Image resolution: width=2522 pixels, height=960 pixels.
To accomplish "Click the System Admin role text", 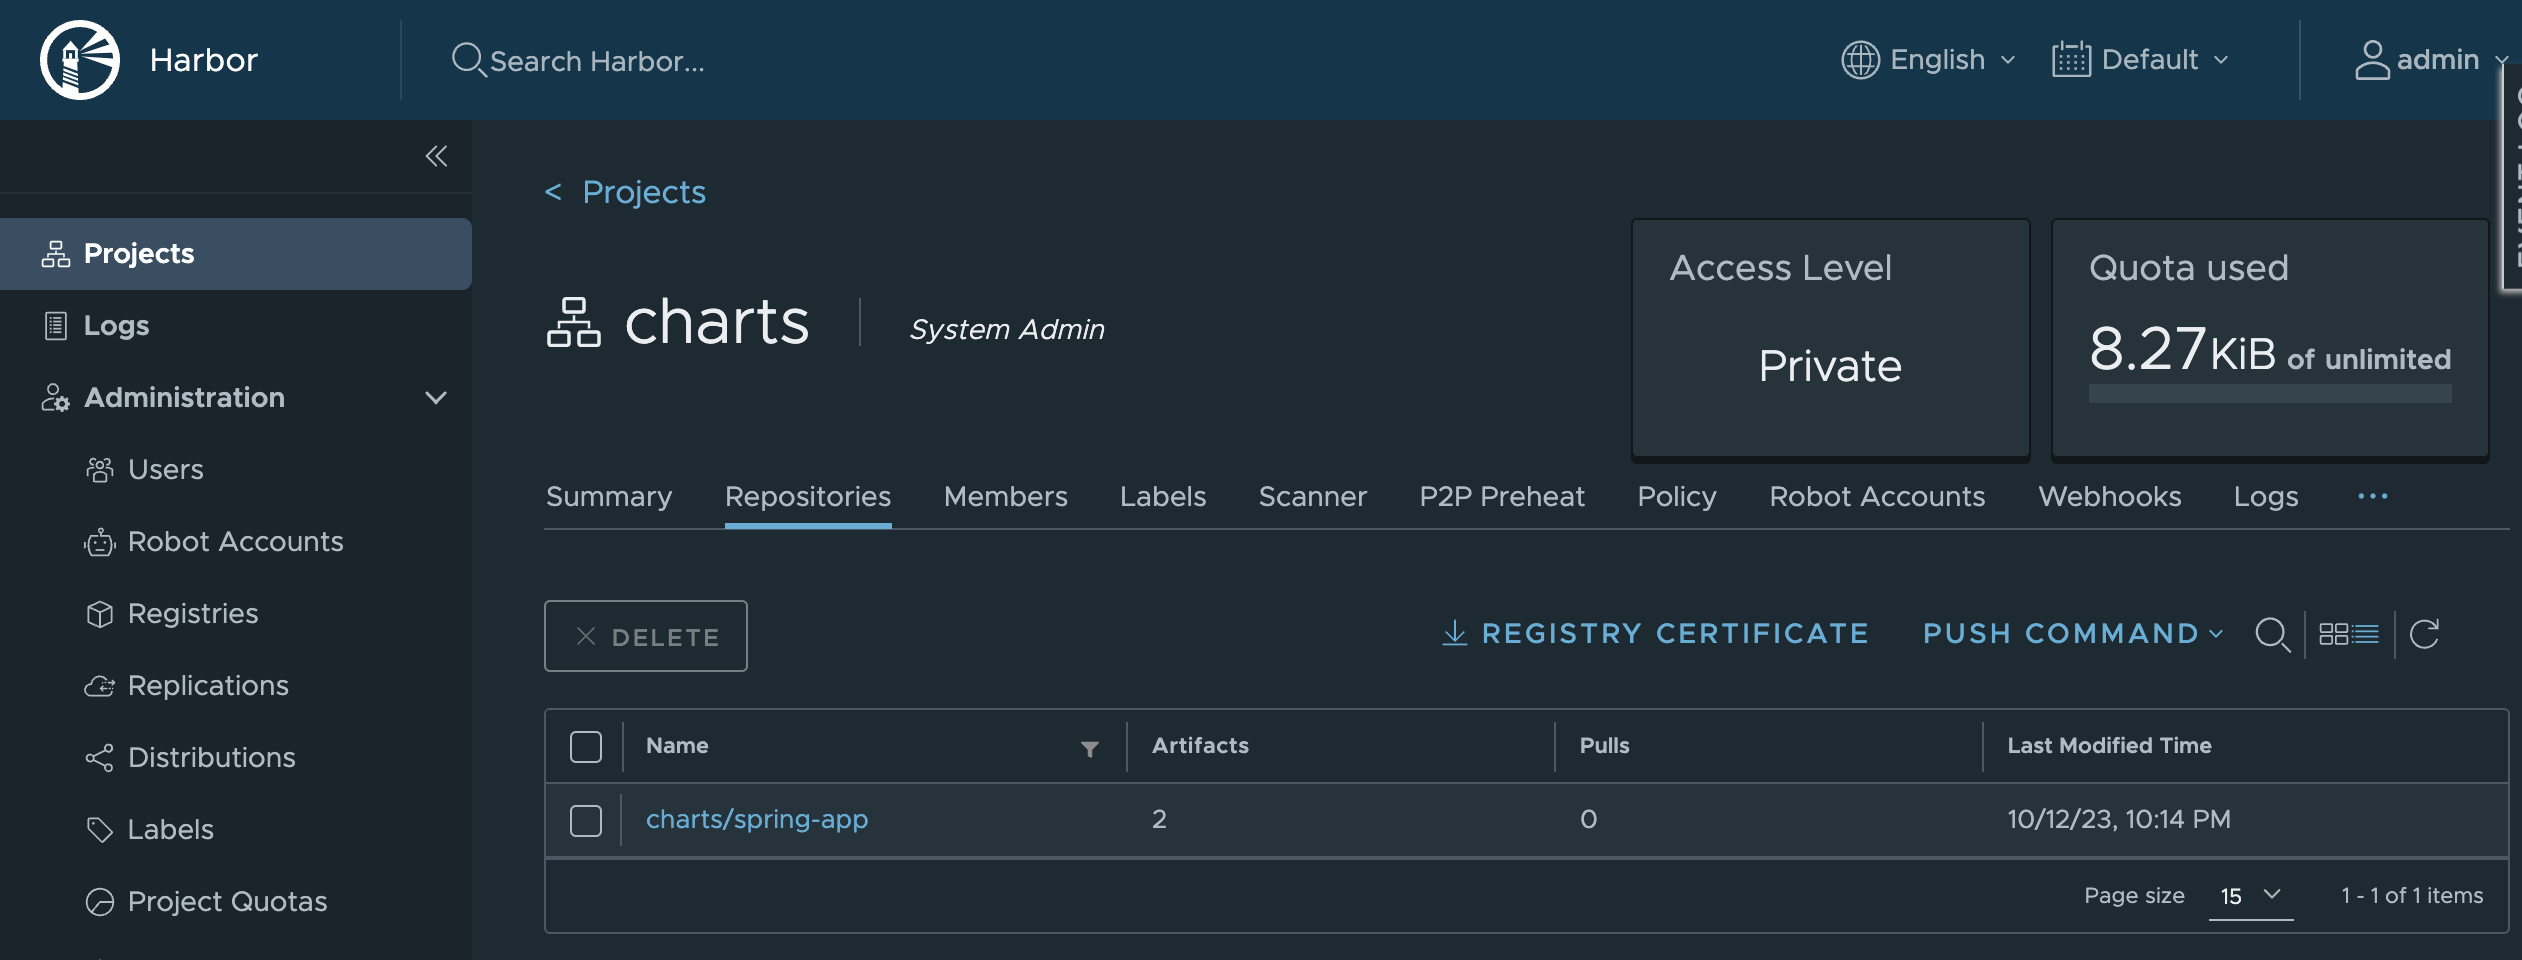I will (x=1007, y=329).
